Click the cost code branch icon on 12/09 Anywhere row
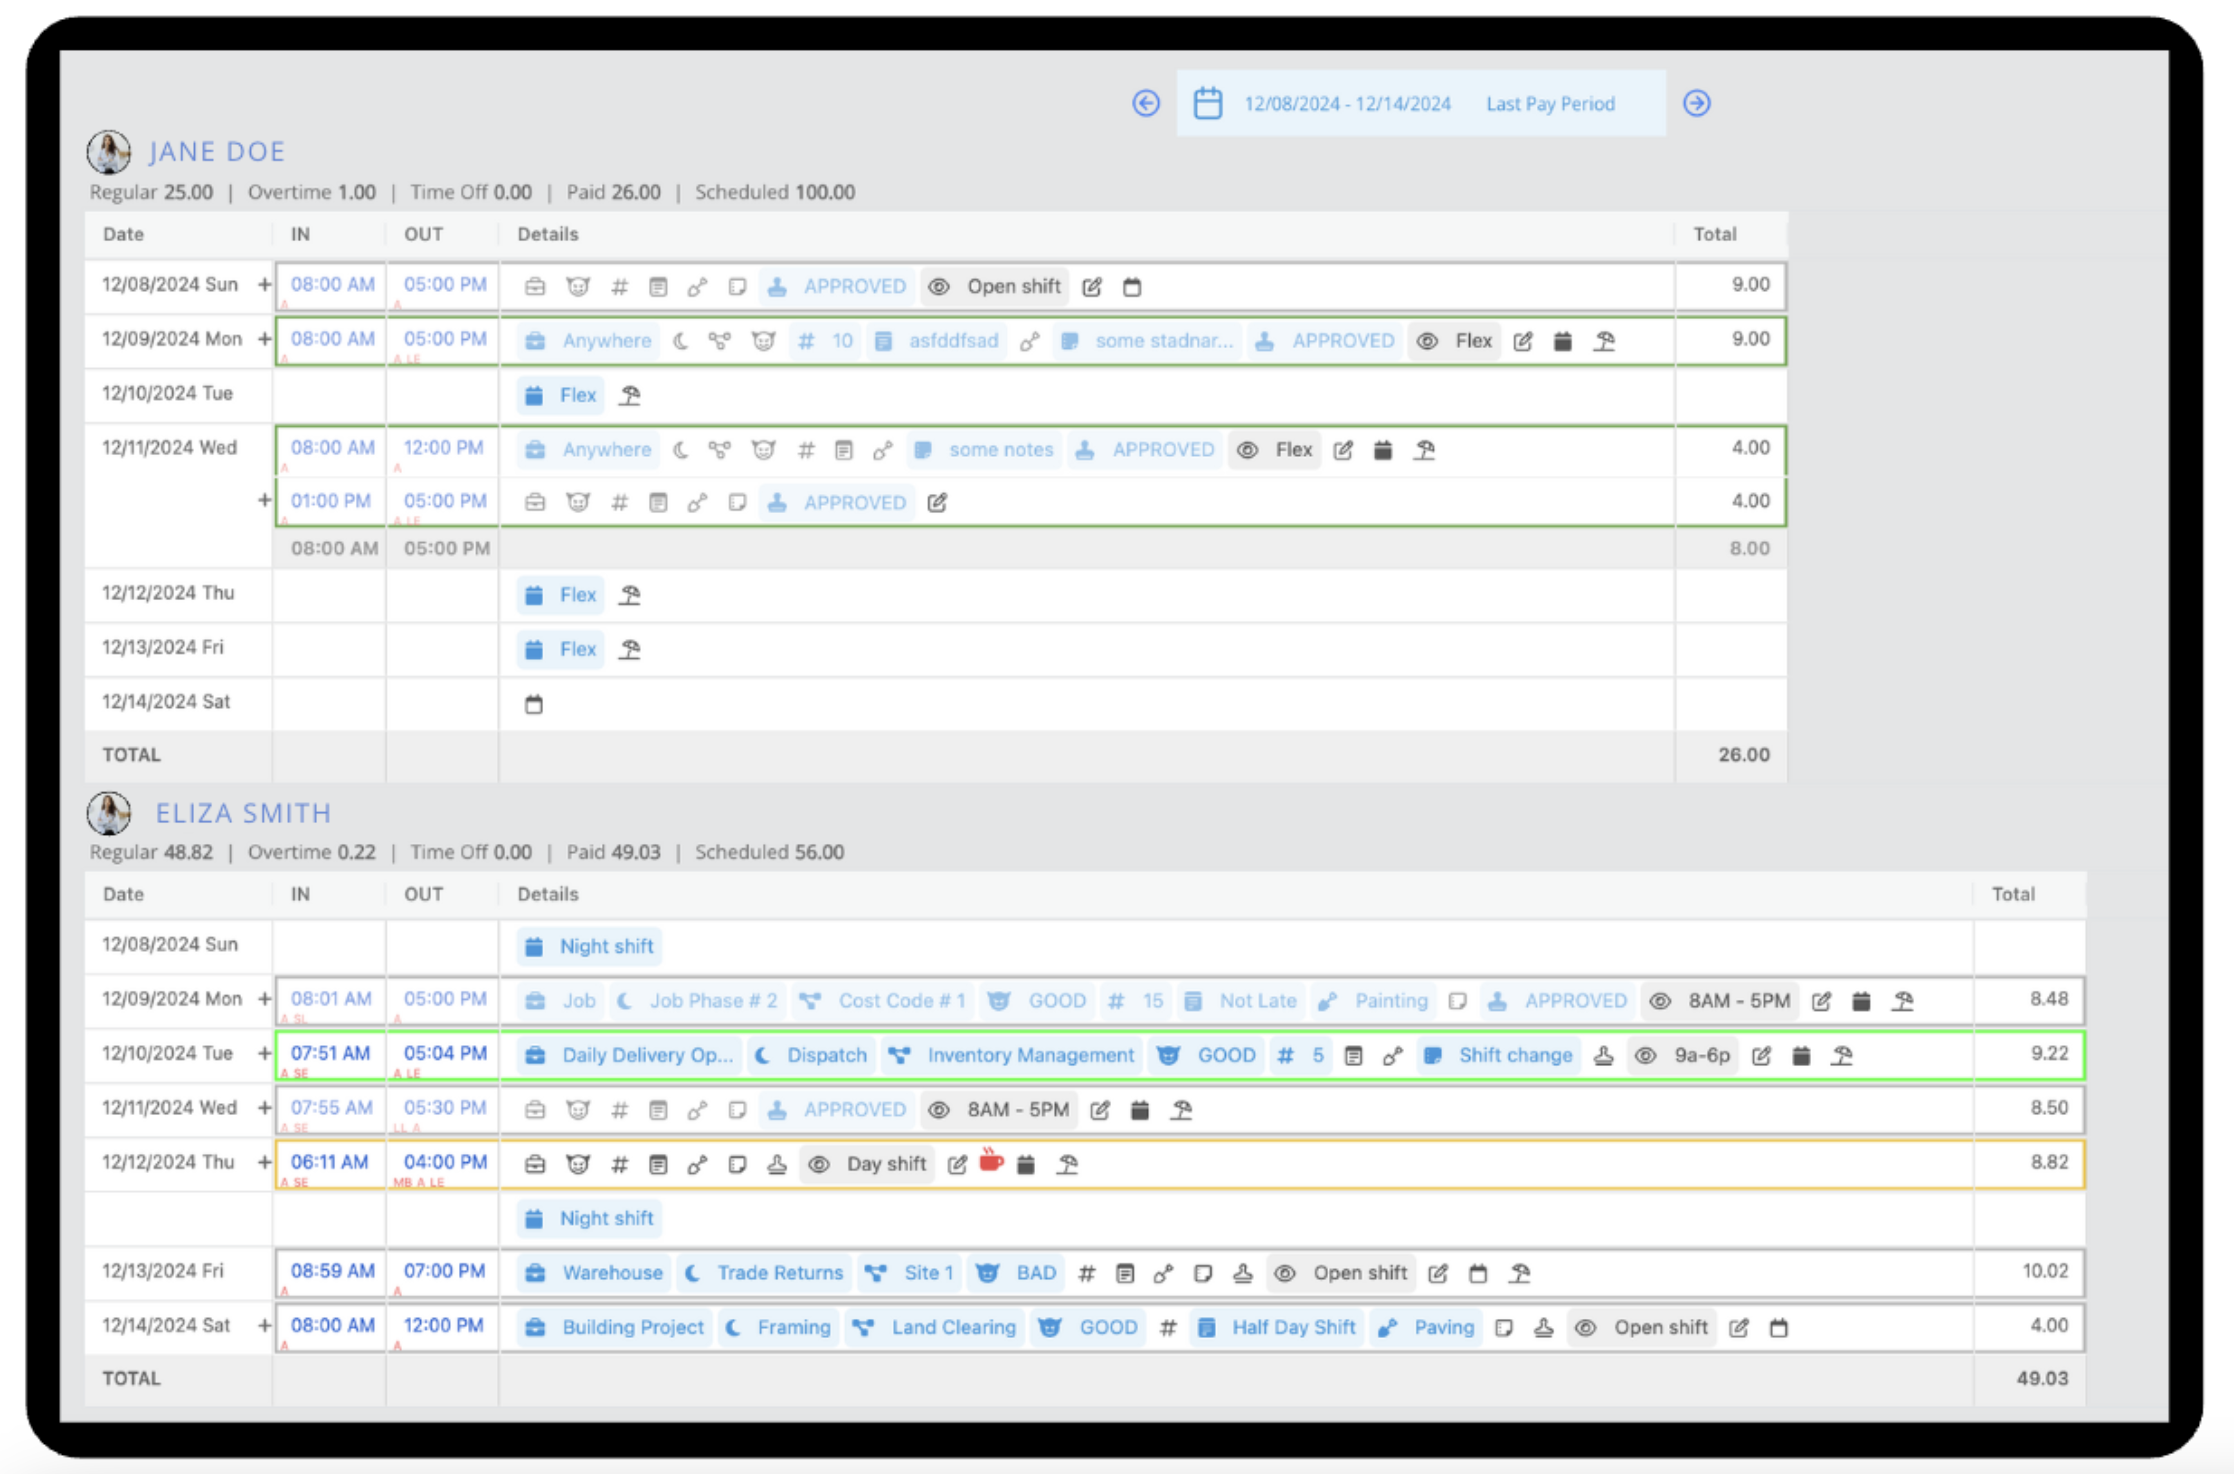Viewport: 2234px width, 1474px height. pos(718,340)
